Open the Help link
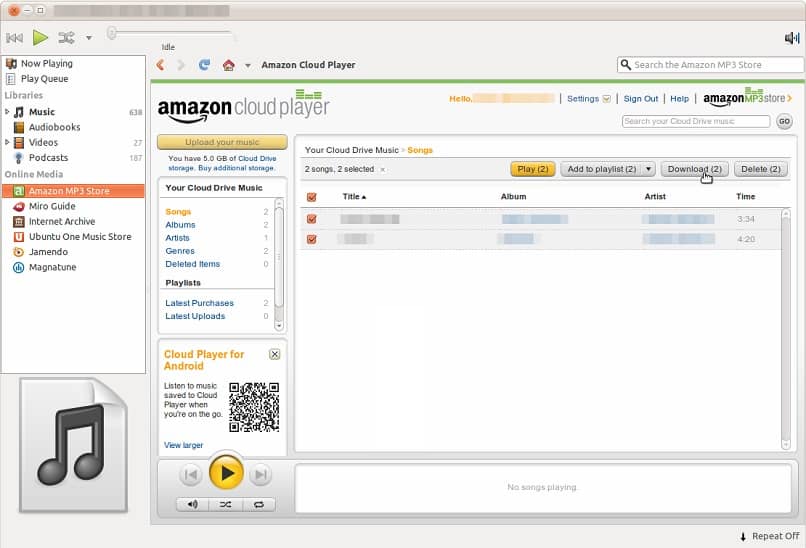Screen dimensions: 806x548 coord(679,99)
